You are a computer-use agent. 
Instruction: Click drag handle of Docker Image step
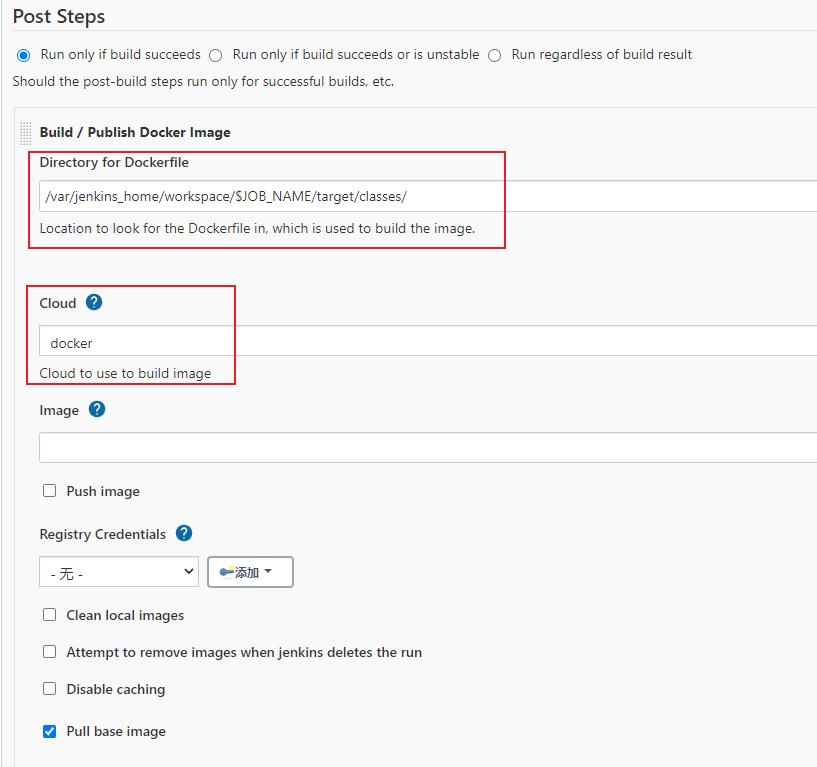click(25, 133)
